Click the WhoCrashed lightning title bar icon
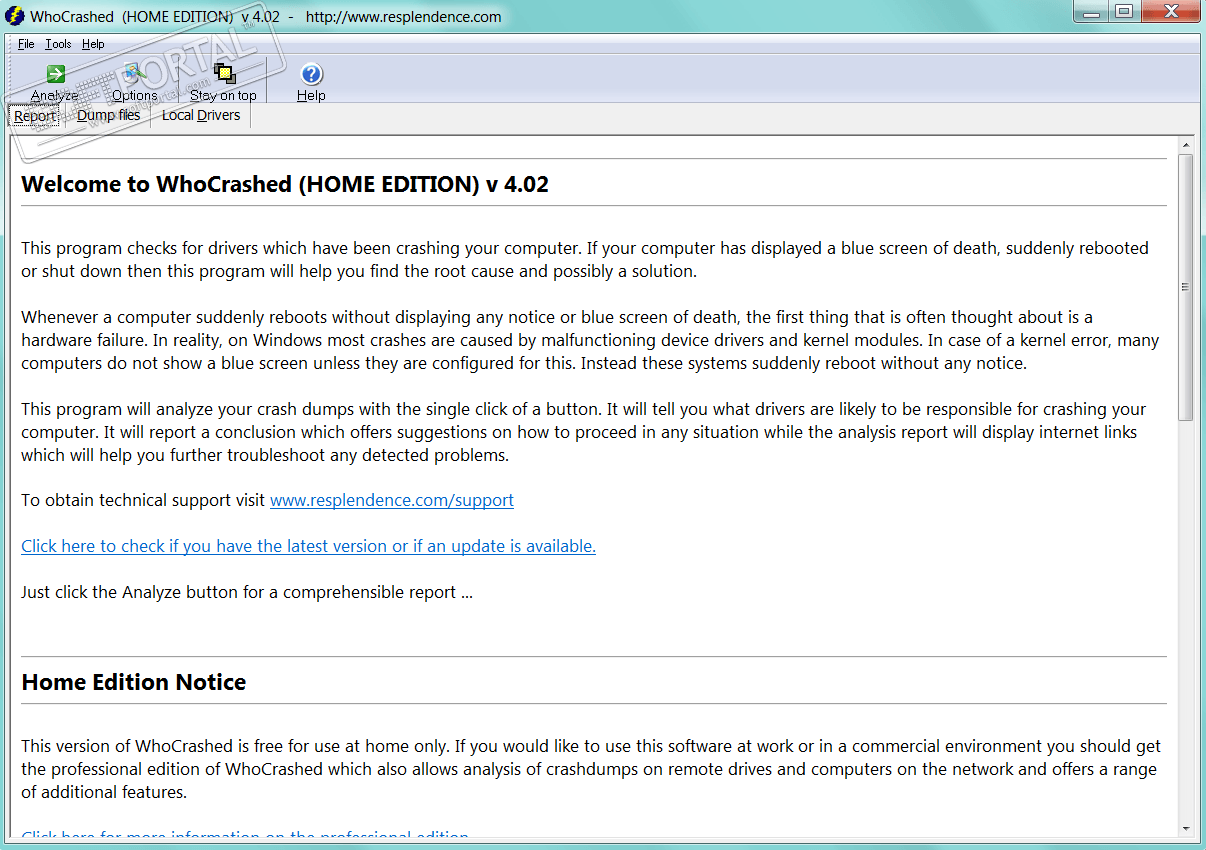Viewport: 1206px width, 850px height. [x=15, y=16]
